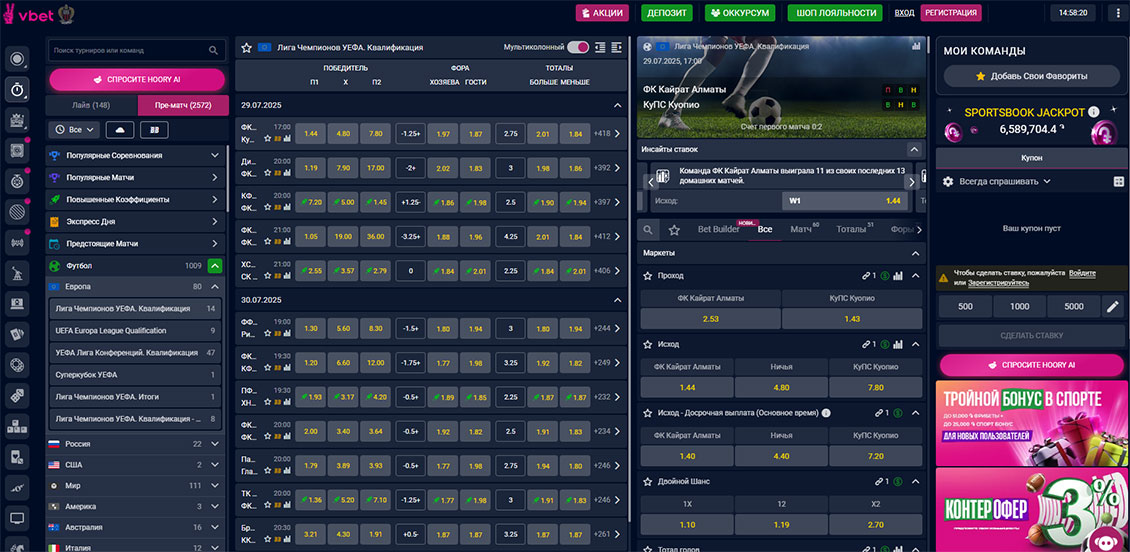
Task: Click link icon in Исход market header
Action: (x=866, y=344)
